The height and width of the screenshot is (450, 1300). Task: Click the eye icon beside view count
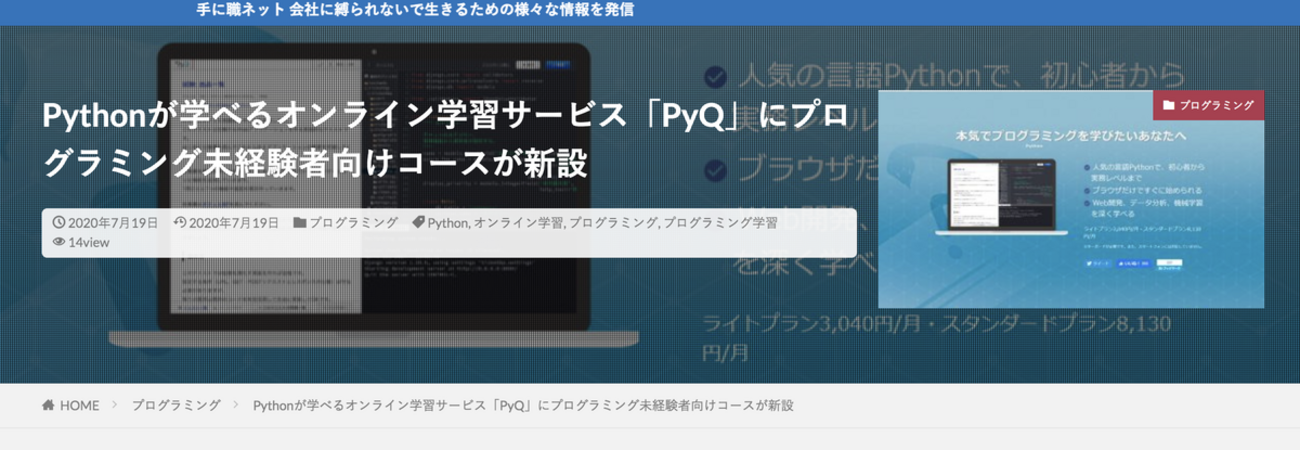tap(59, 242)
